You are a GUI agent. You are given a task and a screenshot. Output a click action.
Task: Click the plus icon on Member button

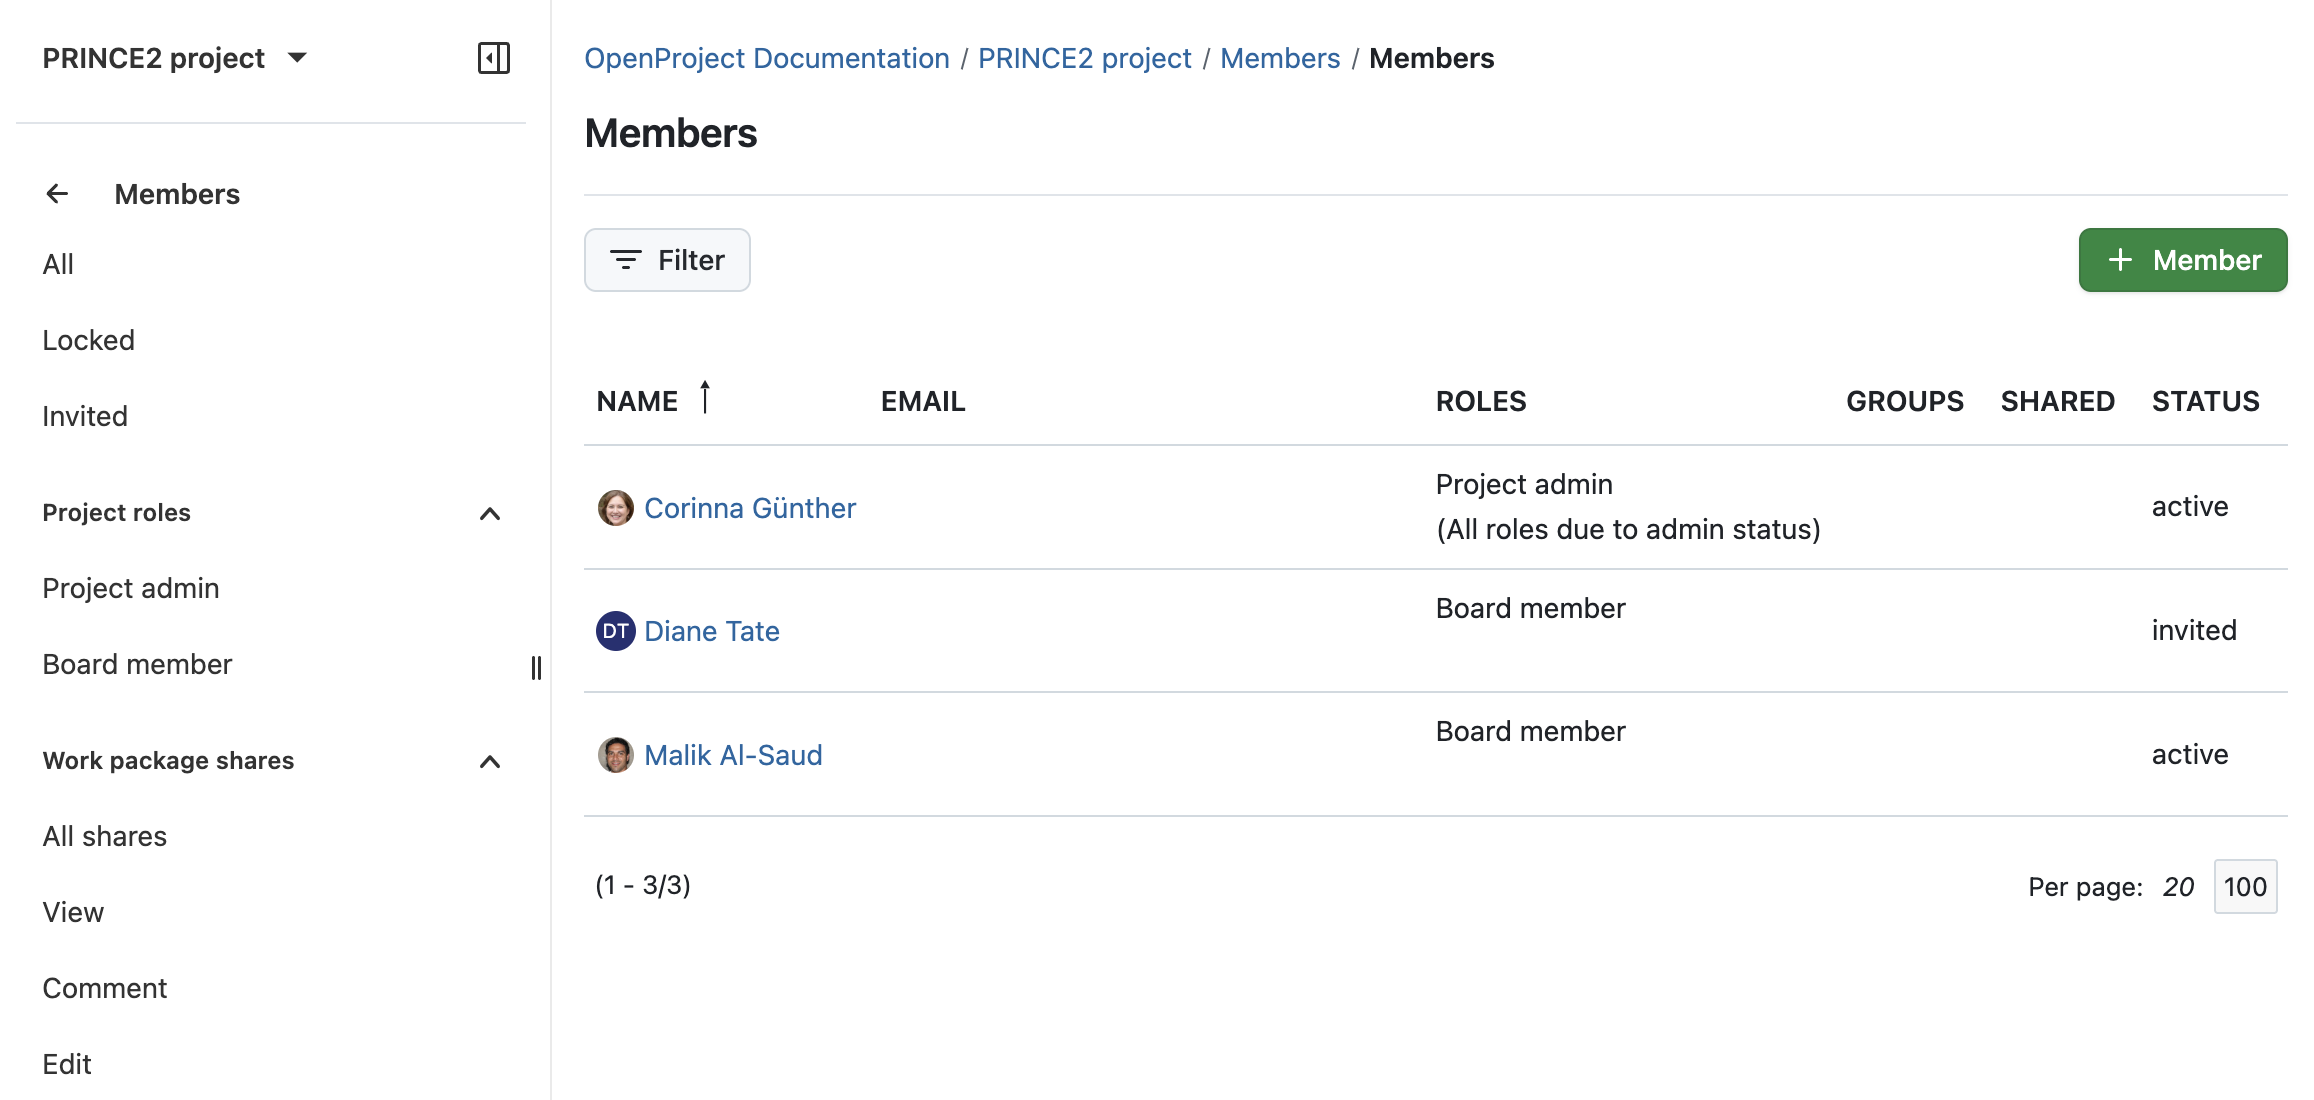(2119, 260)
